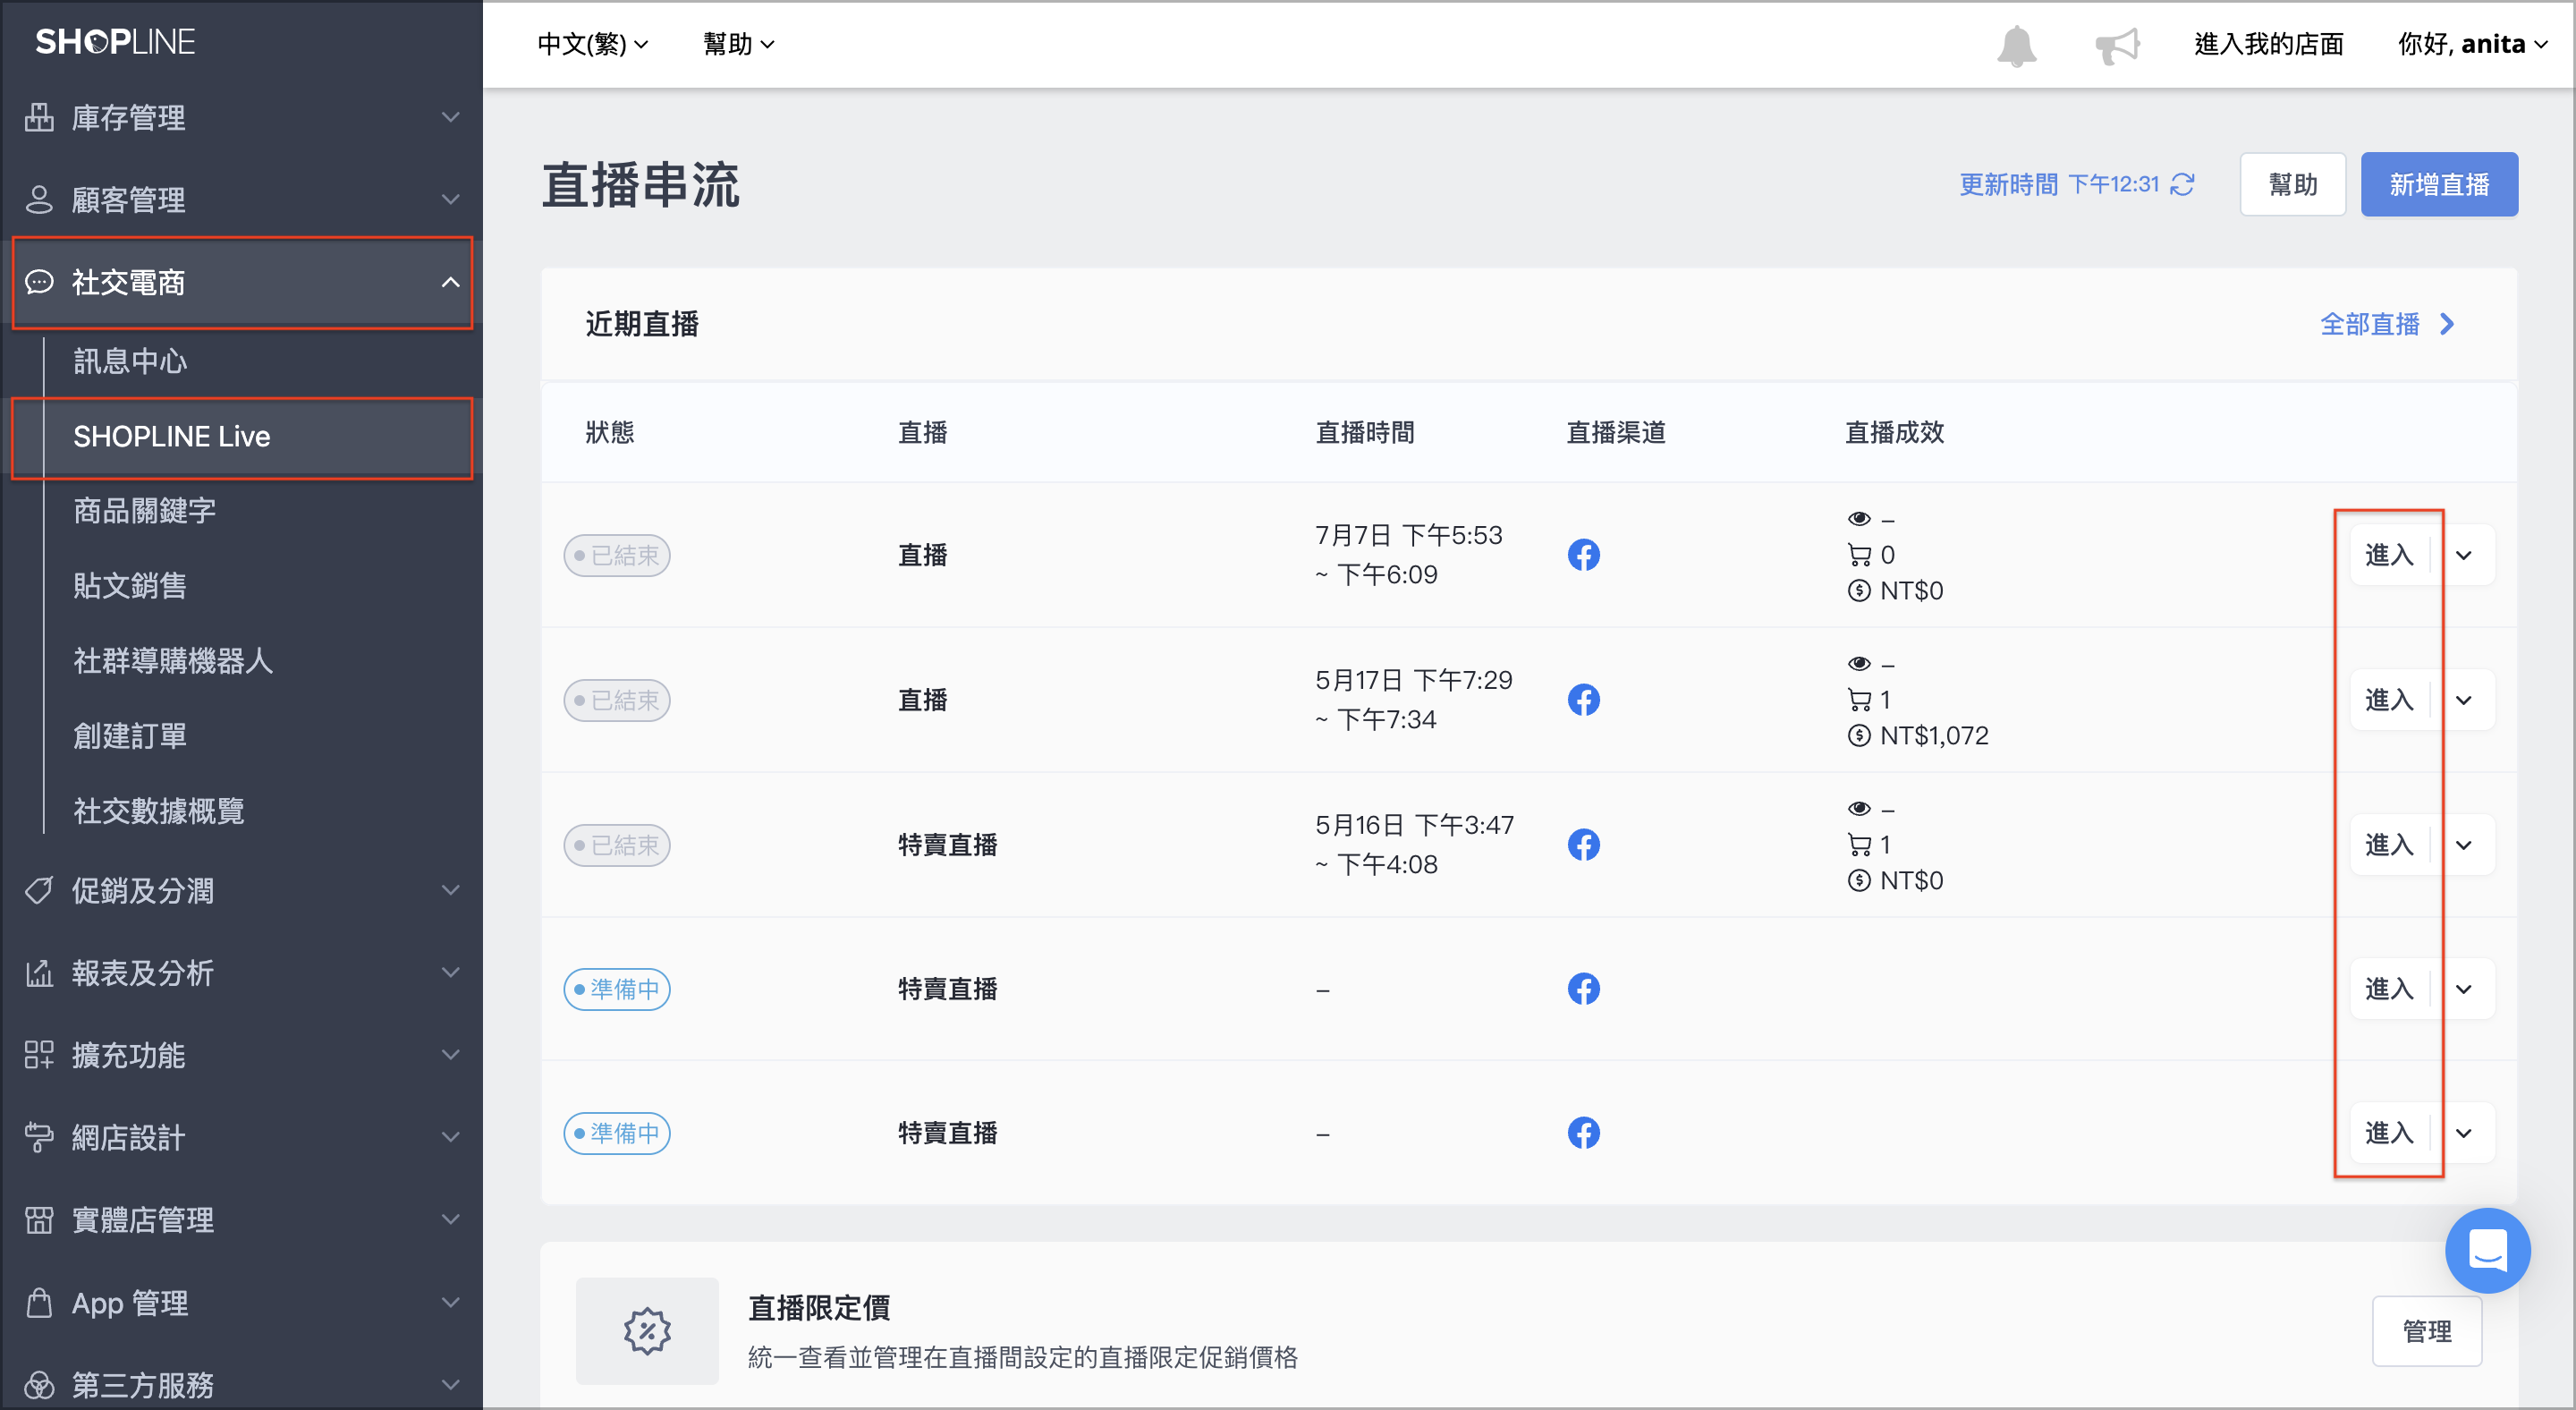The width and height of the screenshot is (2576, 1410).
Task: Collapse the 社交電商 menu
Action: [x=451, y=282]
